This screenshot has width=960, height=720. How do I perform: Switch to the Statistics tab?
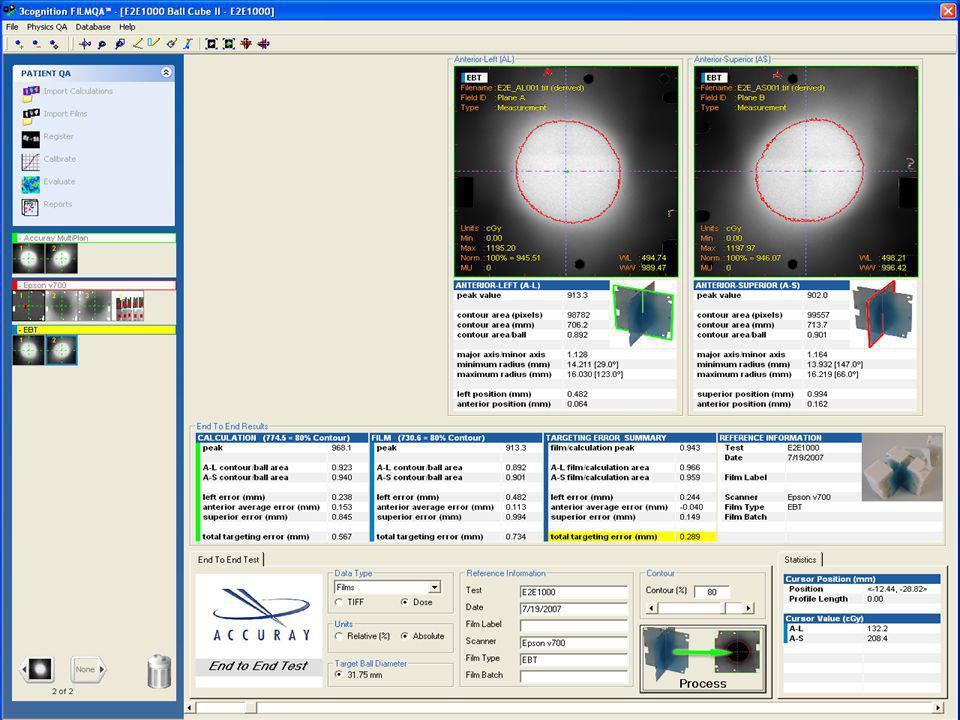click(x=800, y=560)
